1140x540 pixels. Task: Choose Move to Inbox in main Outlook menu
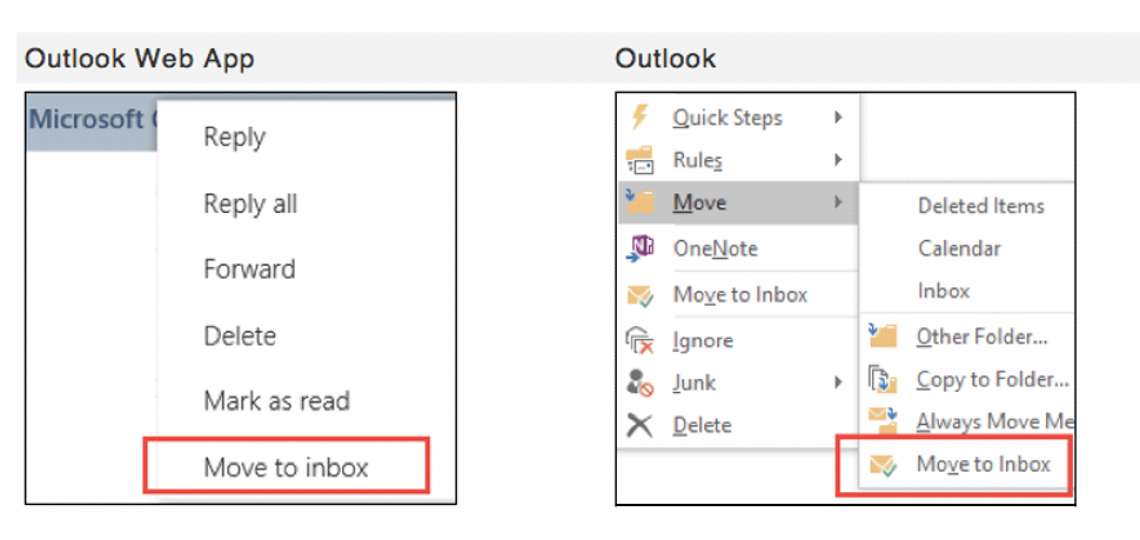tap(740, 294)
